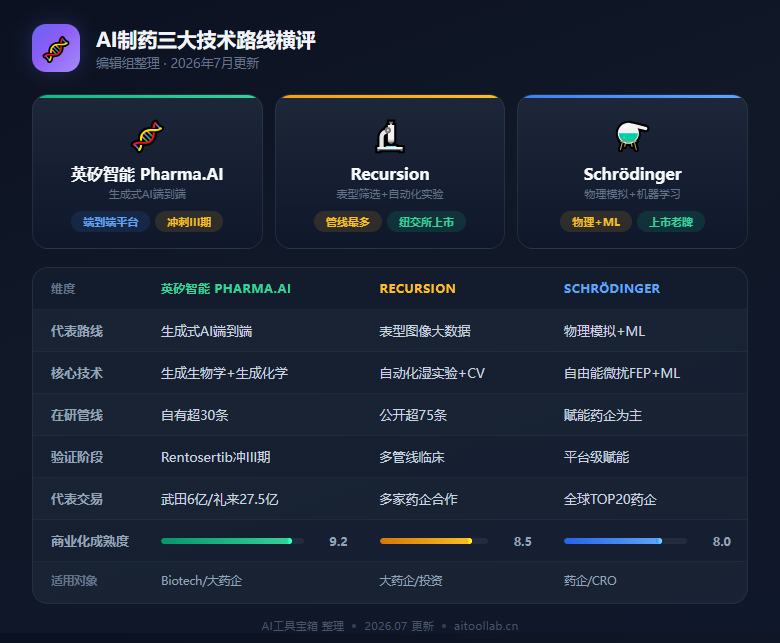Click the 生成生物学+生成化学 cell
Screen dimensions: 780x643
pos(224,373)
